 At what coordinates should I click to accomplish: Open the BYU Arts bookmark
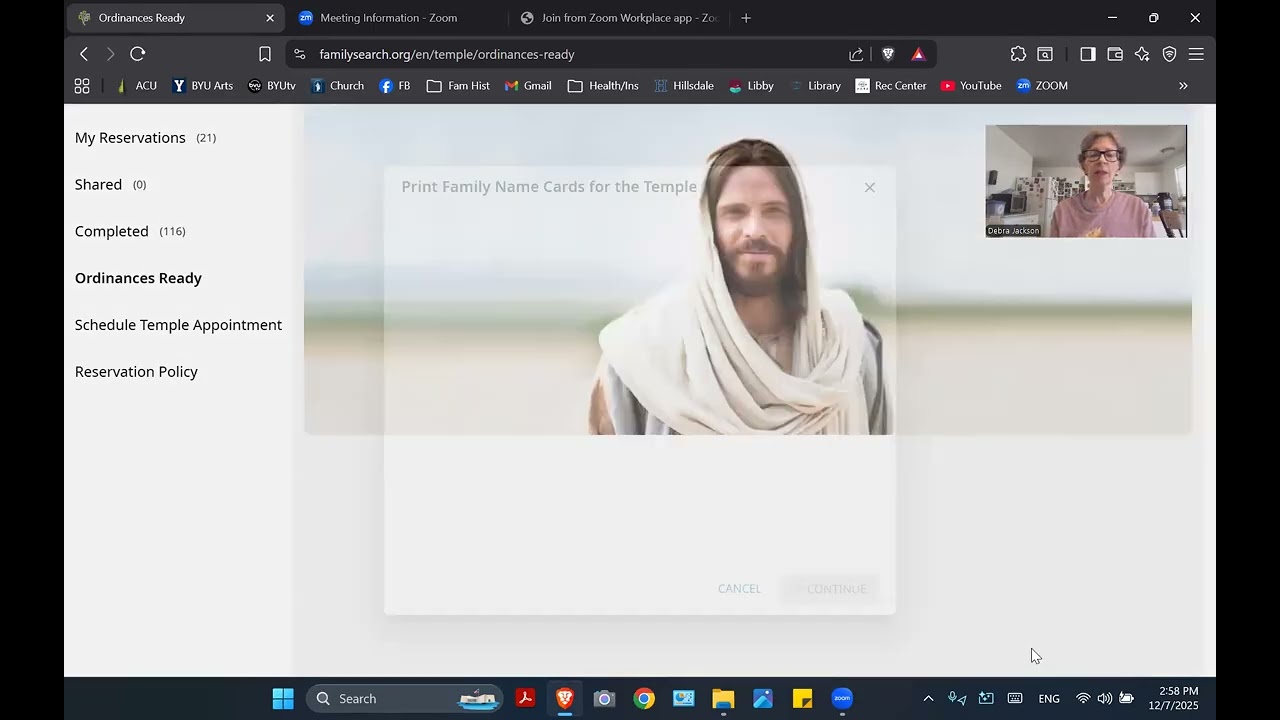coord(203,86)
